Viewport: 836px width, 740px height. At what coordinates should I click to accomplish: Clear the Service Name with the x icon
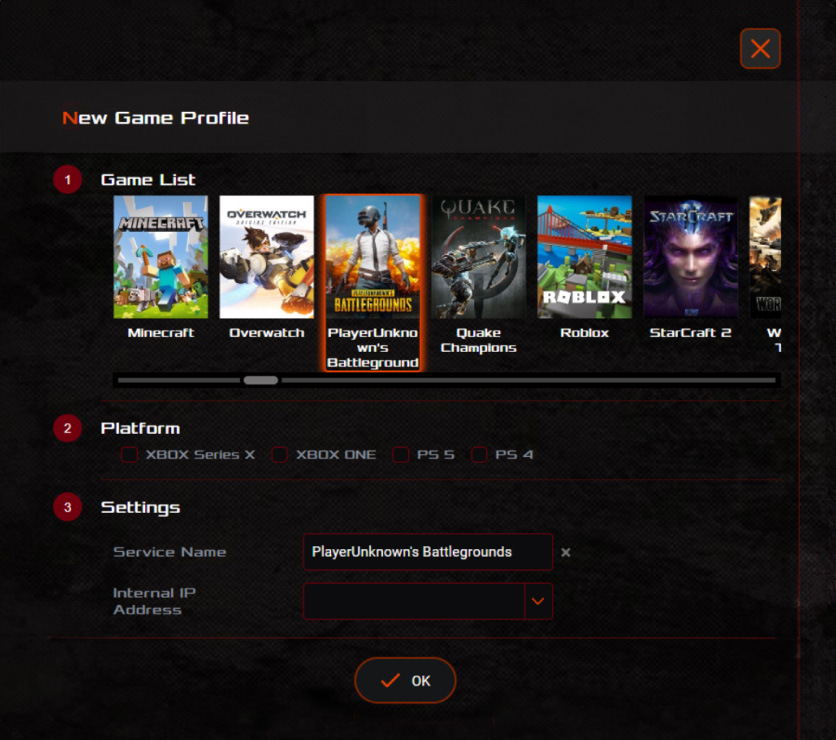pos(566,552)
